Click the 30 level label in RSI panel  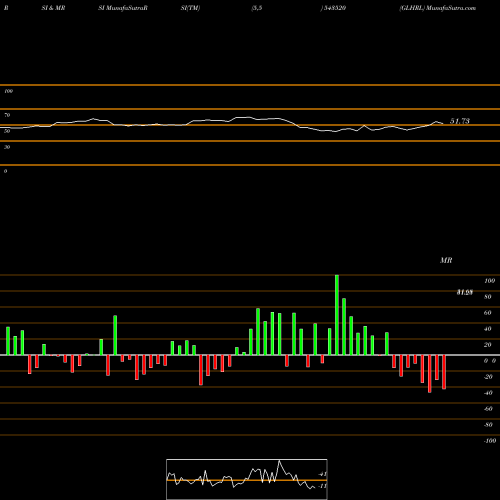tap(7, 147)
